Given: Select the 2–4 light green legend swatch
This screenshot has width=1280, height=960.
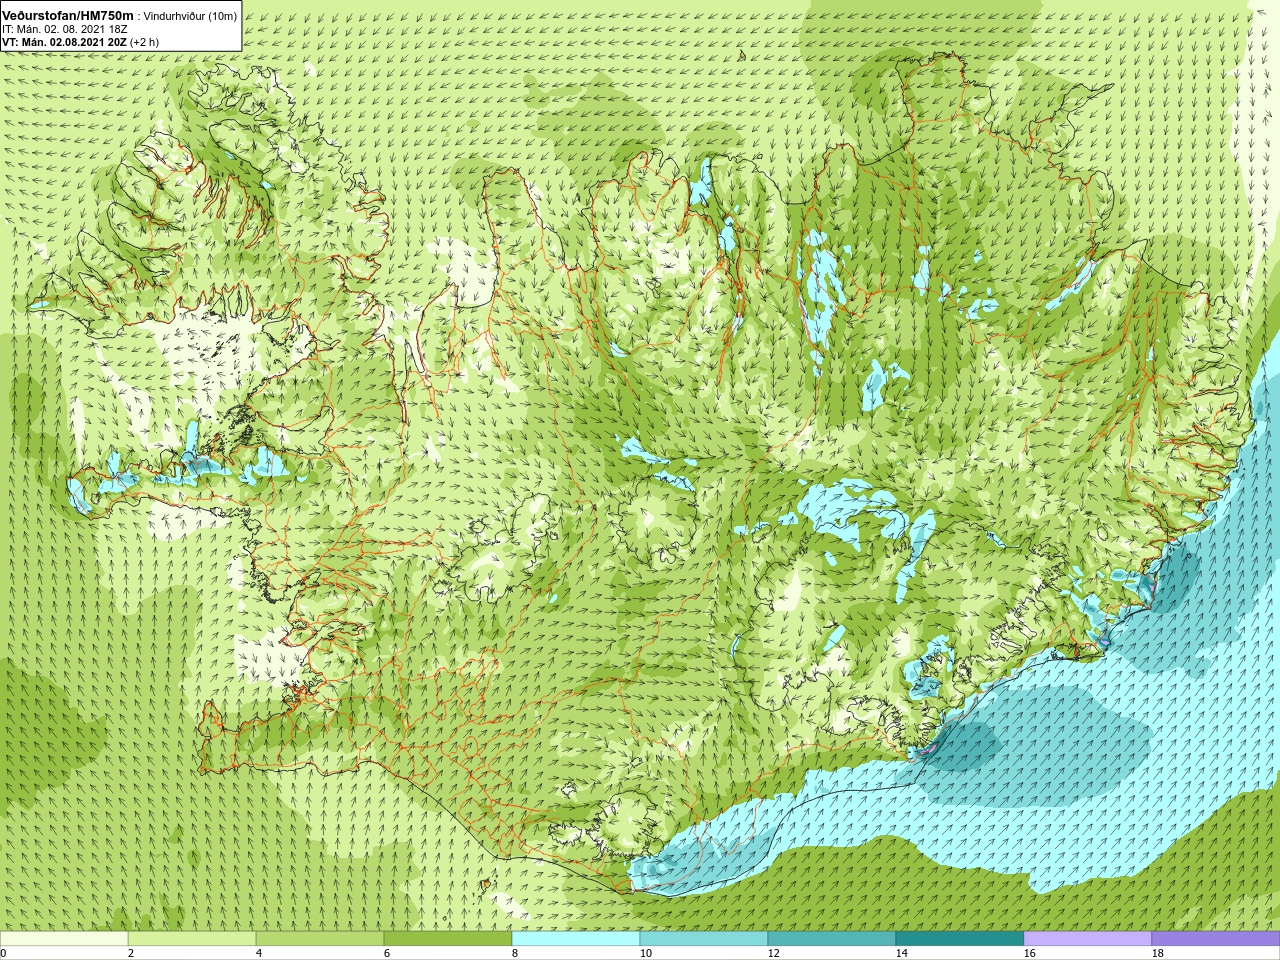Looking at the screenshot, I should pos(192,939).
